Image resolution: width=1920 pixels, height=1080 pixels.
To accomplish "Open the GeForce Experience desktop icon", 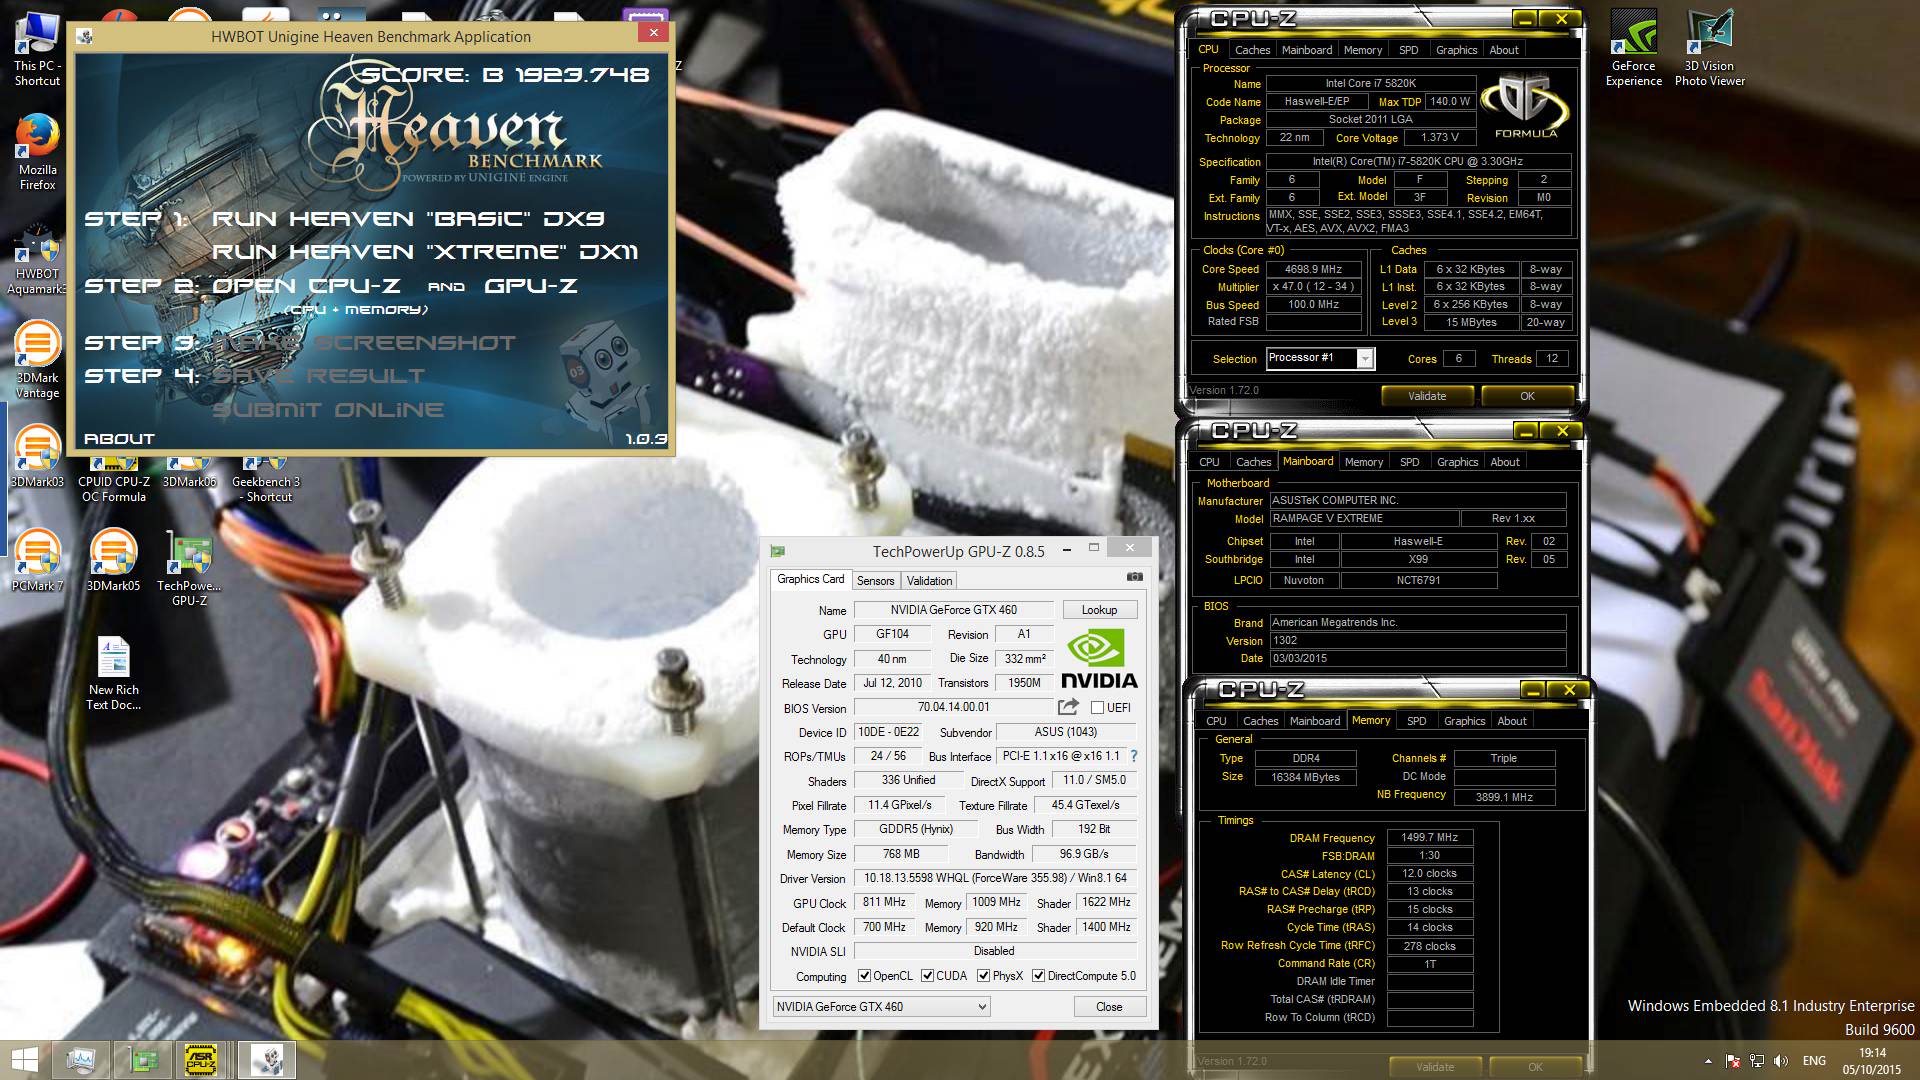I will (x=1633, y=48).
